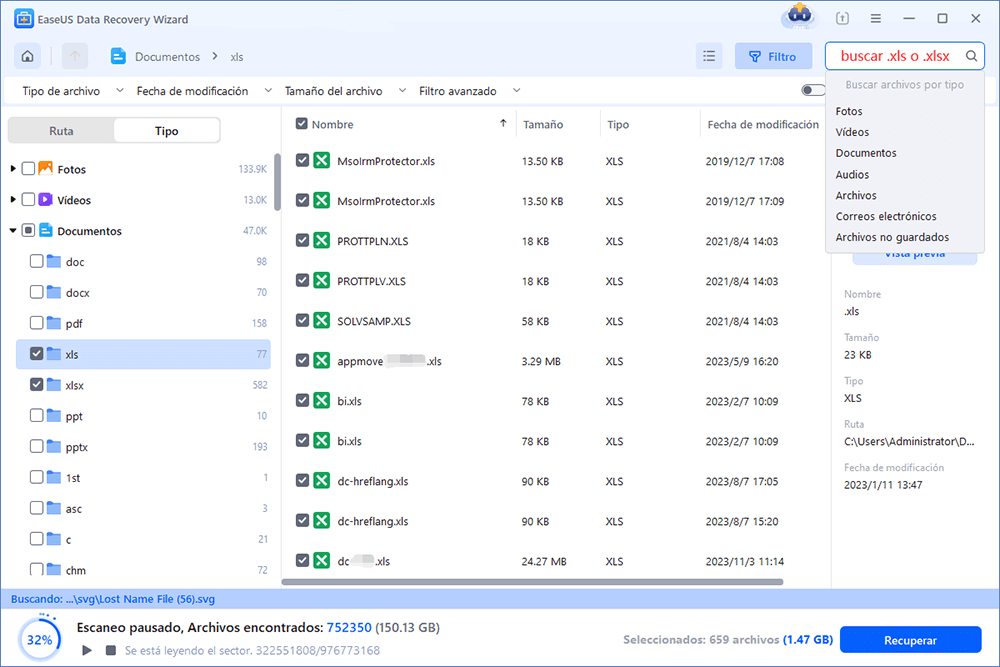Toggle sort order arrow in Nombre column
The width and height of the screenshot is (1000, 667).
503,124
